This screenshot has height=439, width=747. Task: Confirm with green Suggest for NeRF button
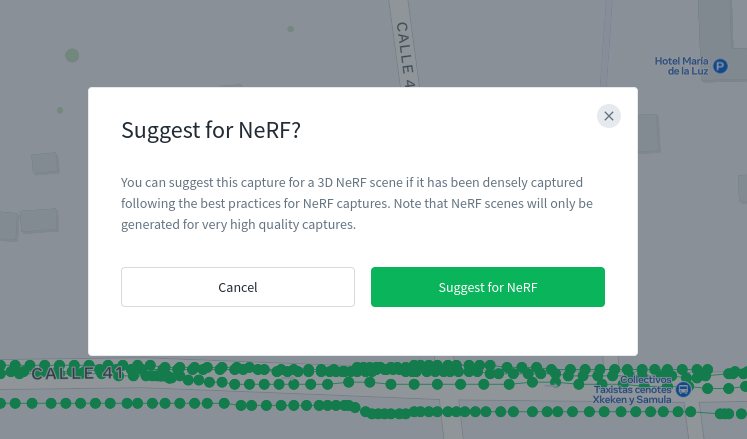tap(488, 287)
